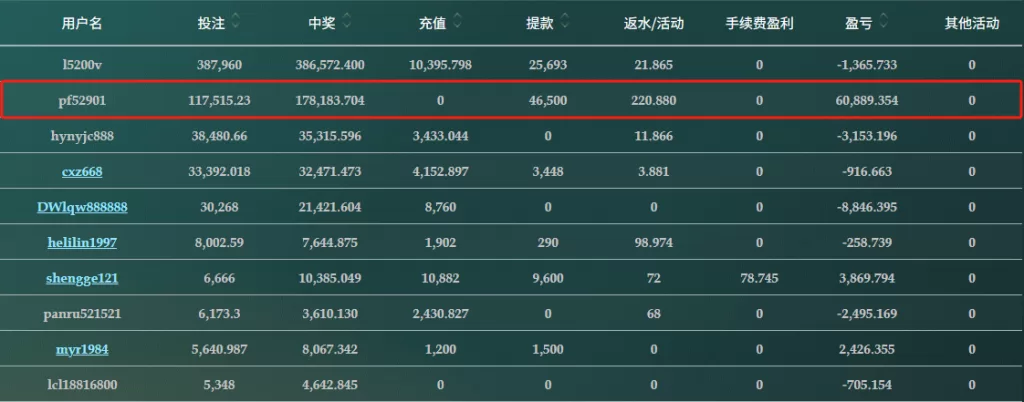Open user DWlqw888888 link
The image size is (1024, 402).
(82, 208)
